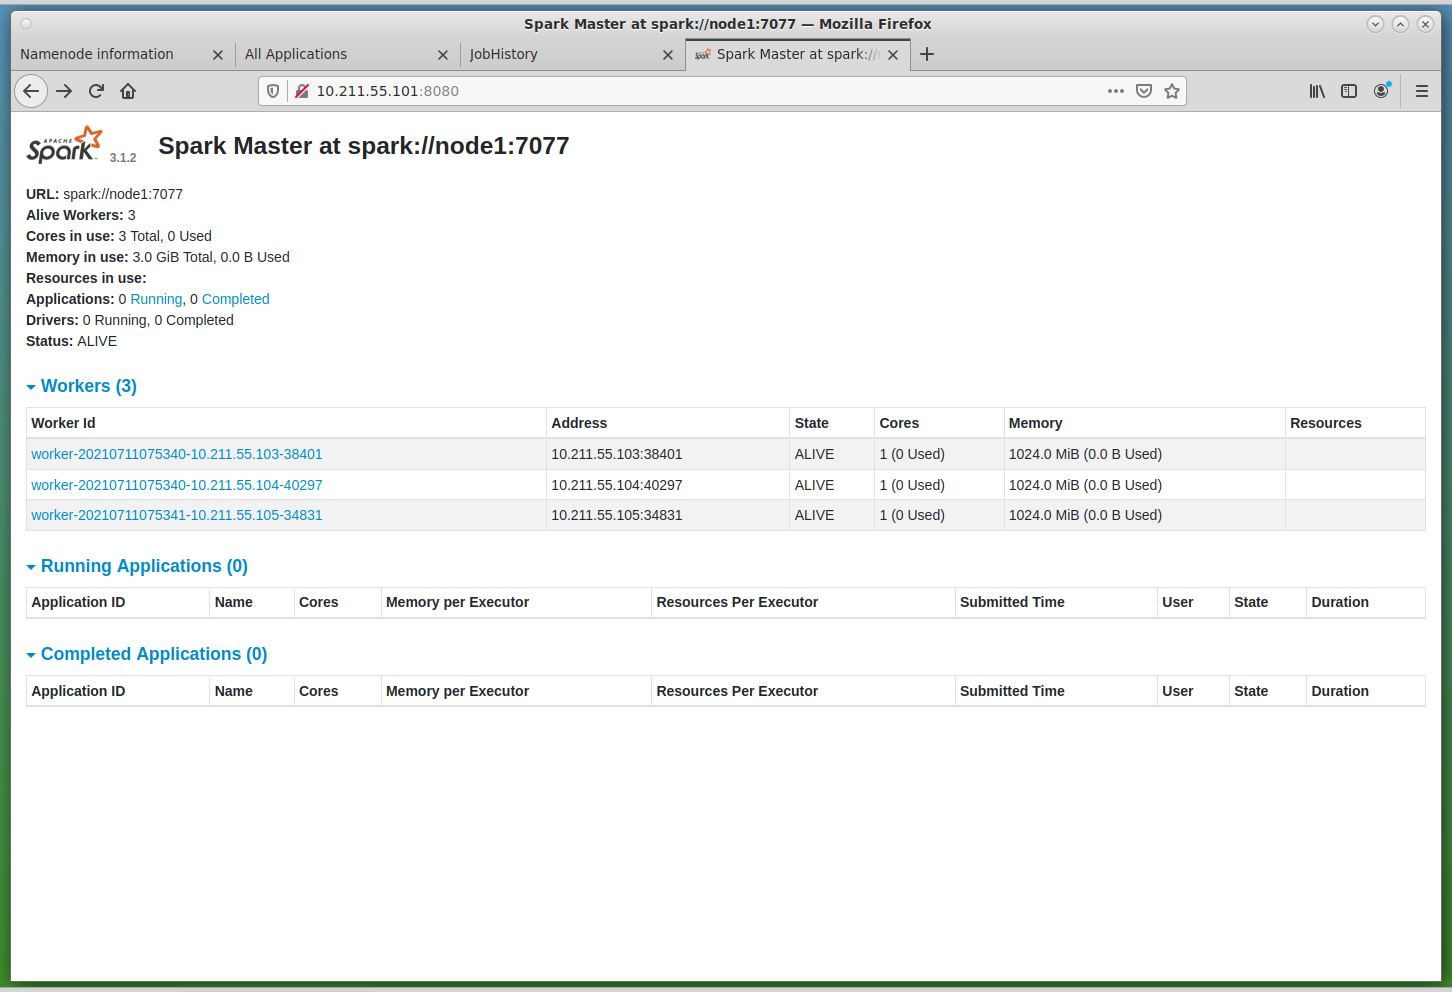Show the Firefox sidebars
The width and height of the screenshot is (1452, 992).
click(x=1349, y=91)
